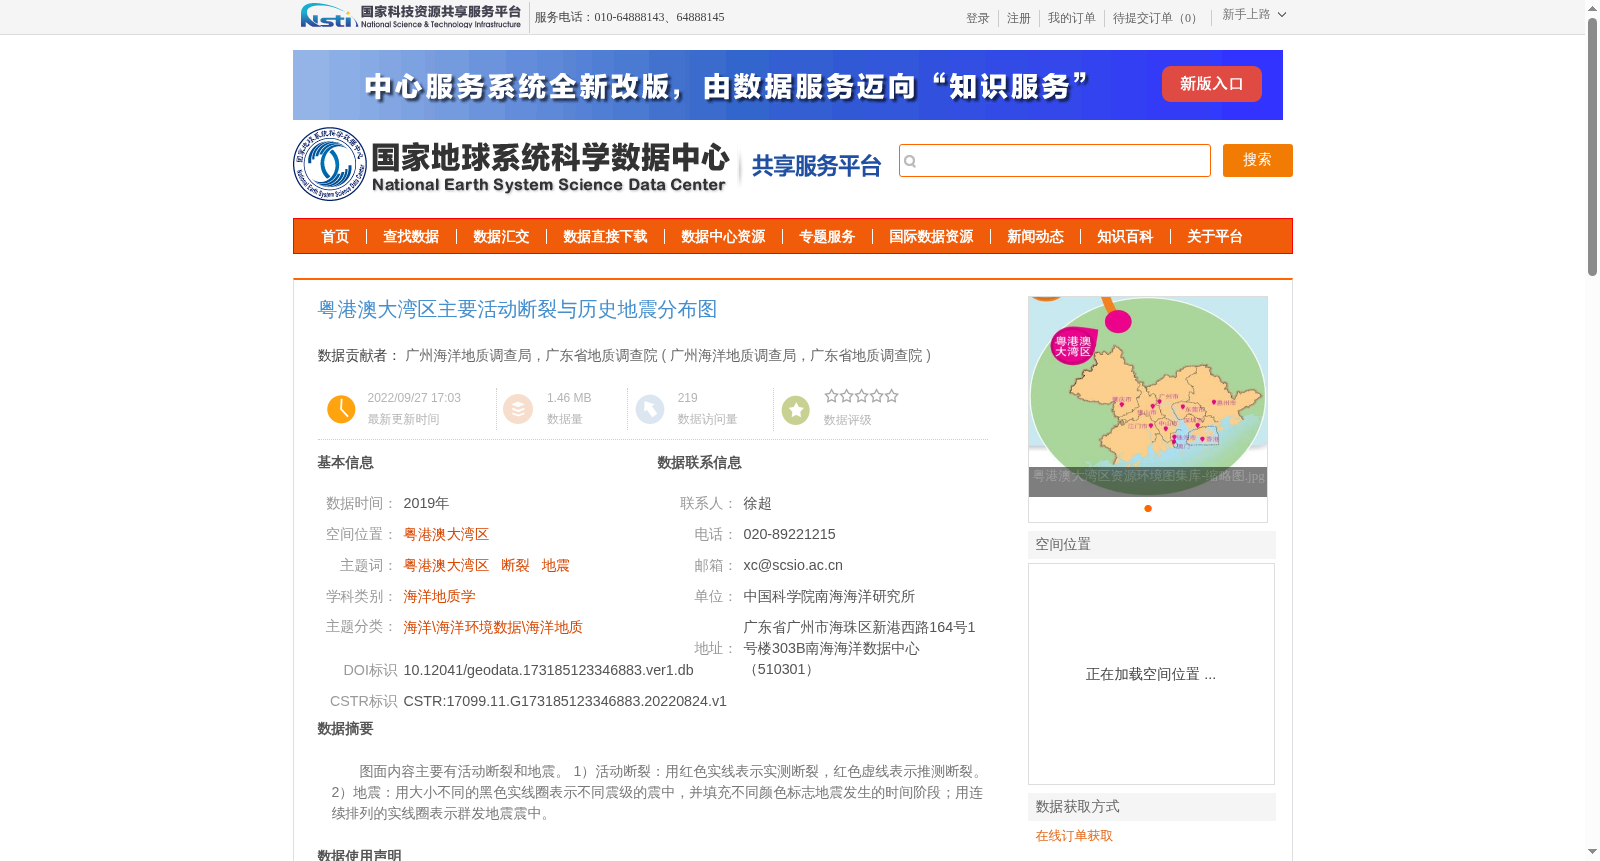
Task: Click the 海洋地质学 subject category link
Action: pyautogui.click(x=439, y=597)
